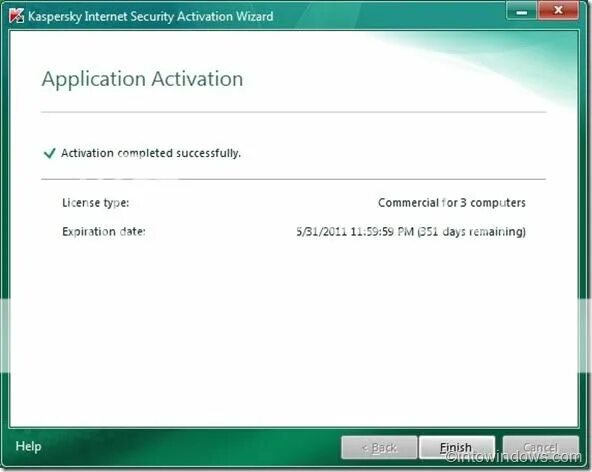Click the disabled Back button

point(379,448)
